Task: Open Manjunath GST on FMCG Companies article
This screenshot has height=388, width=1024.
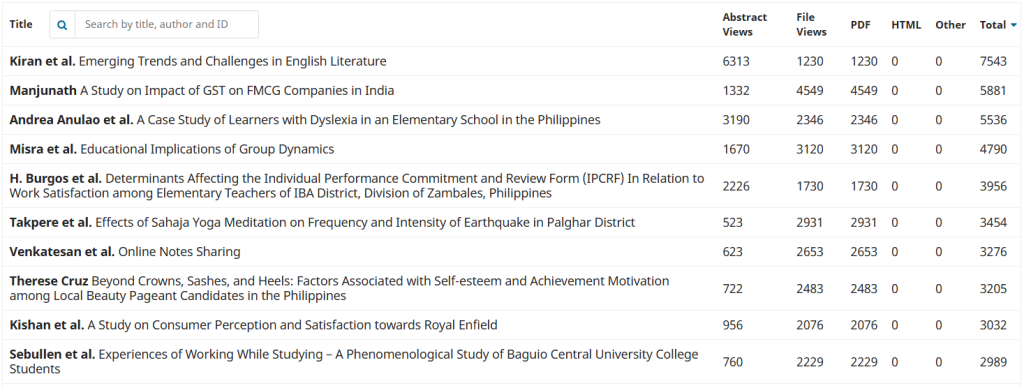Action: [202, 91]
